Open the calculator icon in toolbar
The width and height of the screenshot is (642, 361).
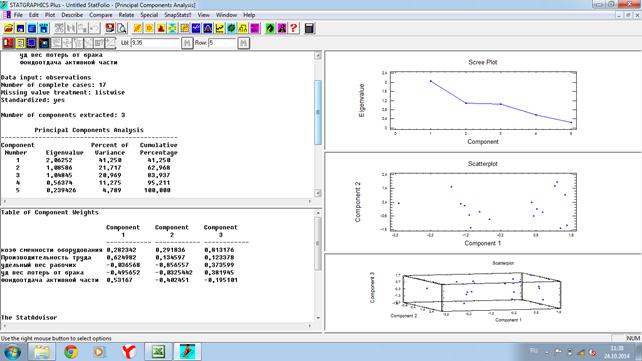[310, 28]
